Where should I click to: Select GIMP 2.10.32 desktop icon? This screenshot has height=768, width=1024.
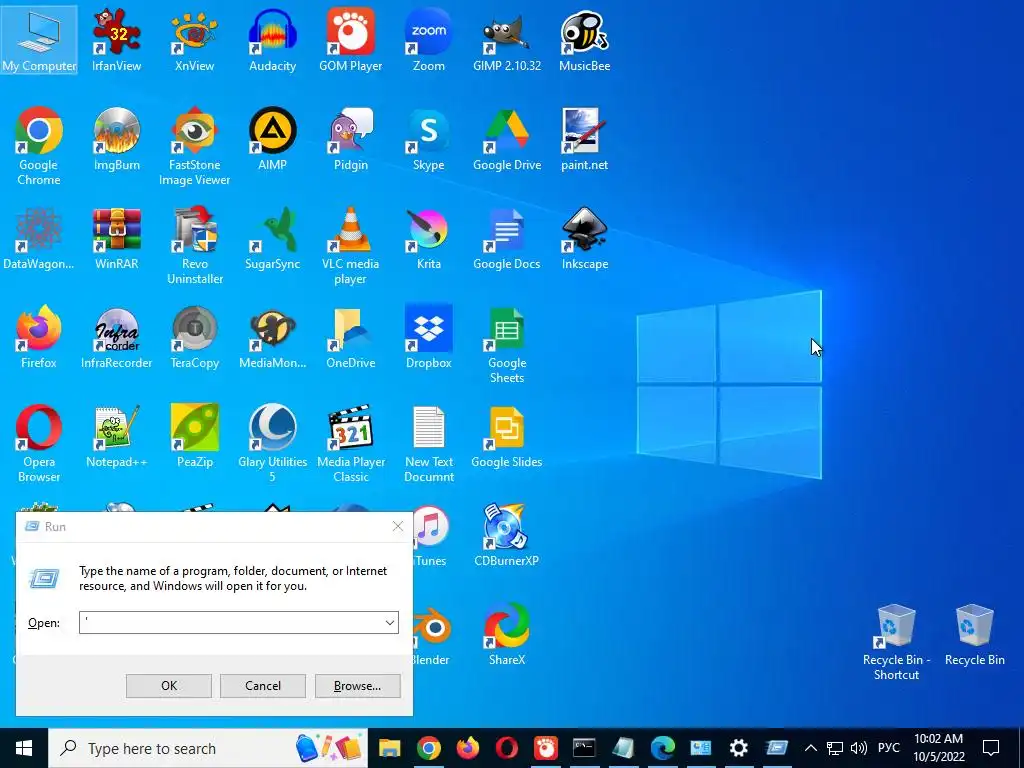pos(507,39)
